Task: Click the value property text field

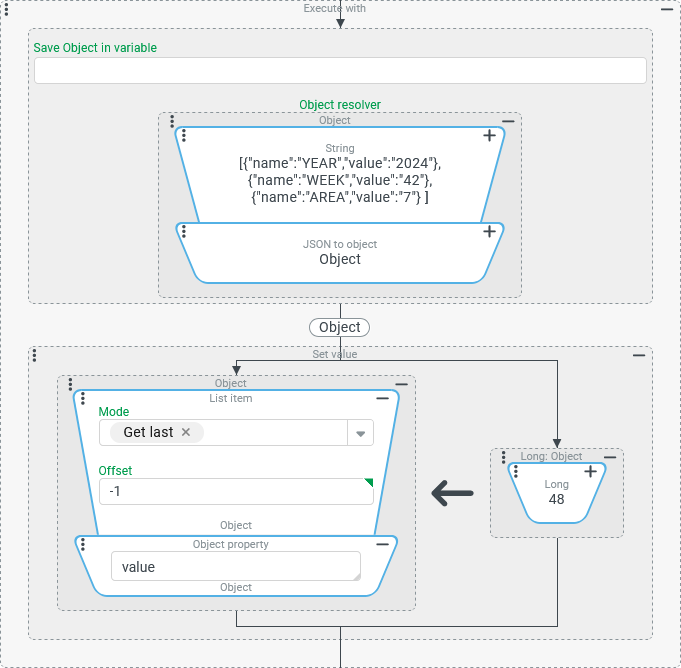Action: tap(236, 566)
